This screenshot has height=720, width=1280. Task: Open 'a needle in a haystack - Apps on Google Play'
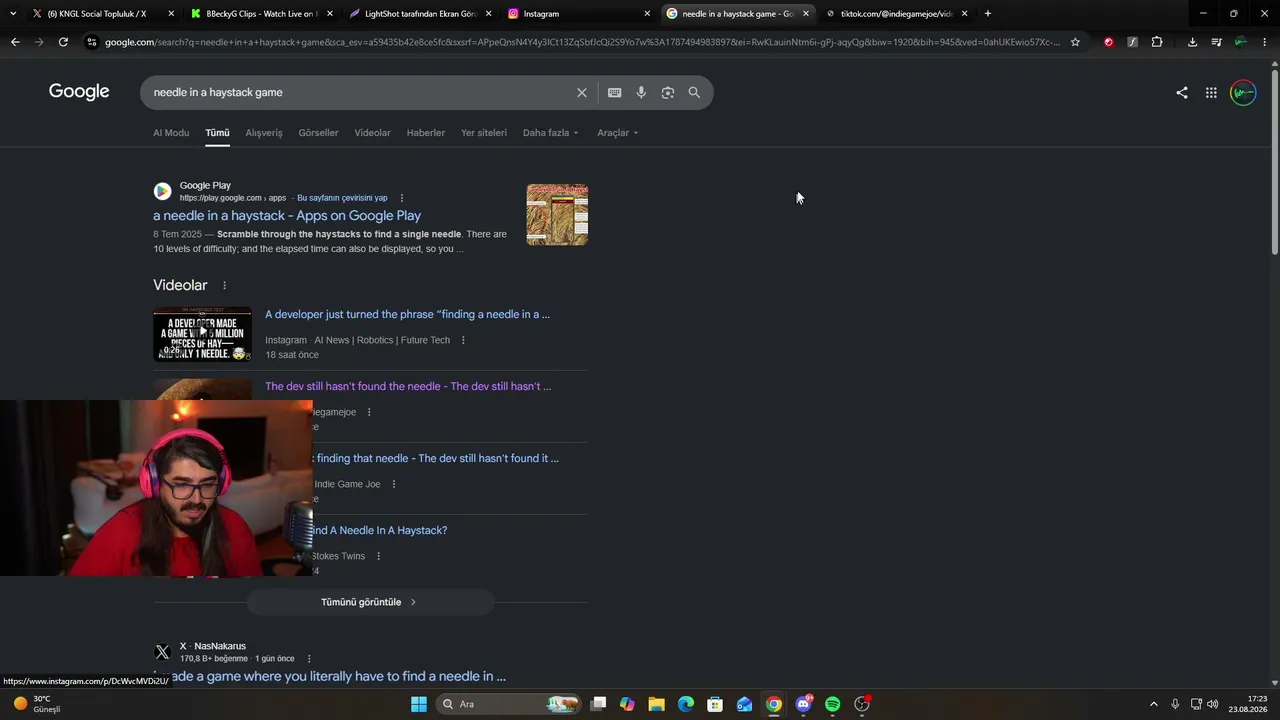(287, 216)
